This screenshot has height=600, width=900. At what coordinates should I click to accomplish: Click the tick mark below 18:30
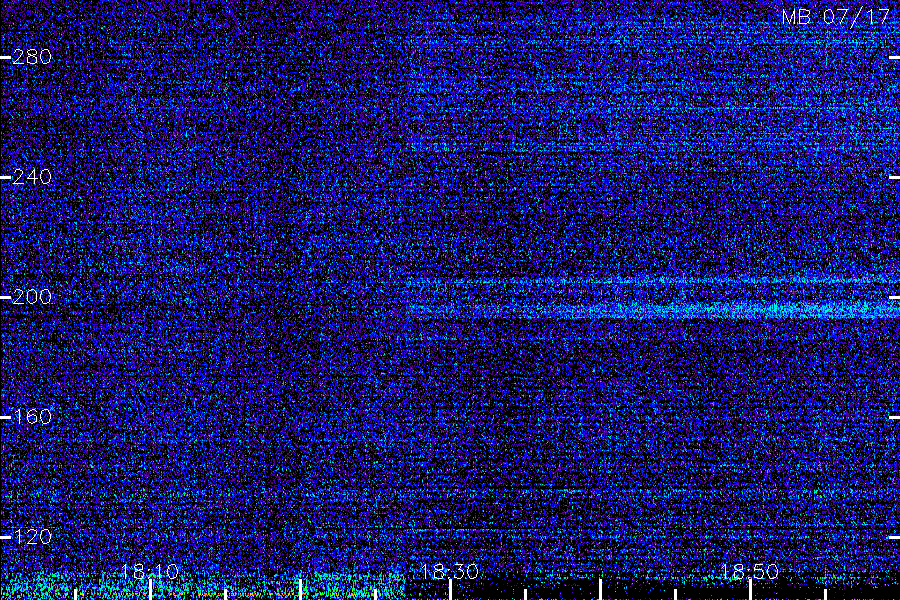pyautogui.click(x=450, y=590)
